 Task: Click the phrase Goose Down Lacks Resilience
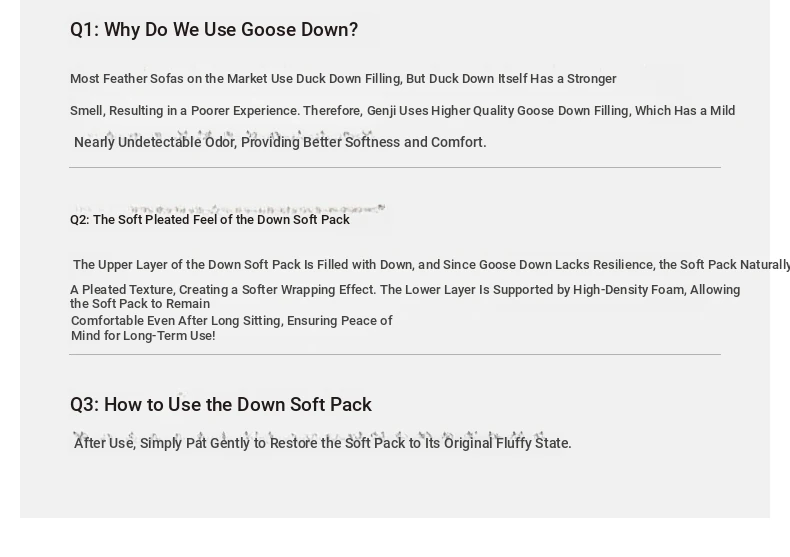[549, 265]
